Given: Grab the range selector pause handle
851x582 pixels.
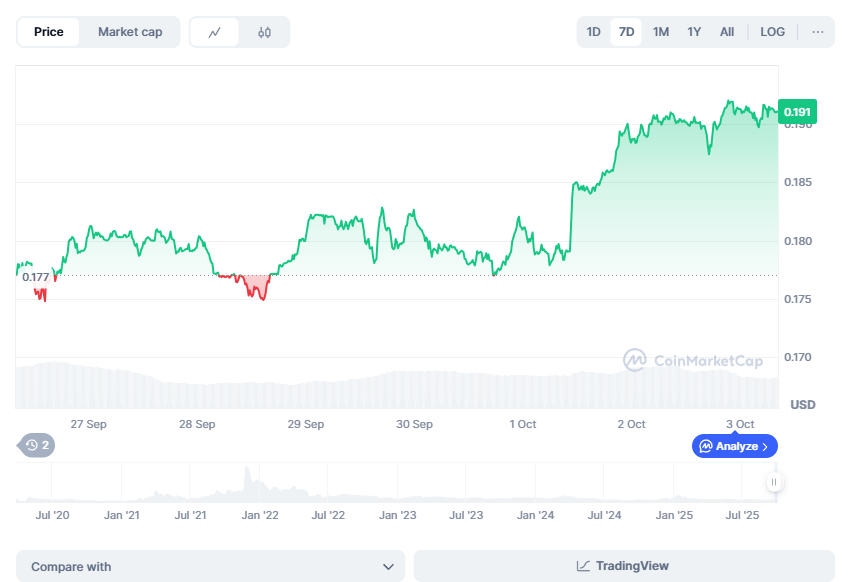Looking at the screenshot, I should tap(773, 483).
